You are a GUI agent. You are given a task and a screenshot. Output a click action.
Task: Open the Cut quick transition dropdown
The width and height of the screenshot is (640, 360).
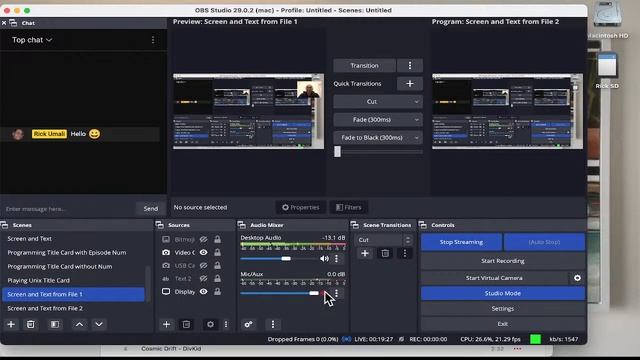[x=378, y=102]
